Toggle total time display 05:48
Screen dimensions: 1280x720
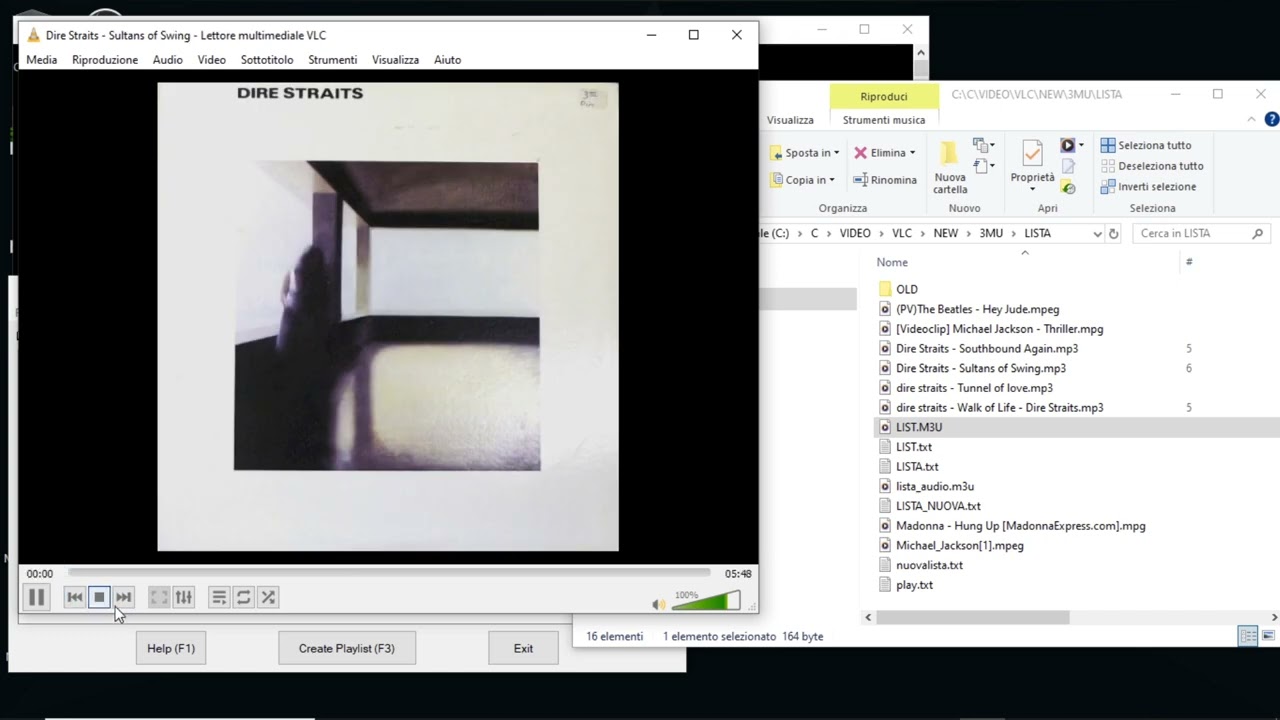click(738, 574)
